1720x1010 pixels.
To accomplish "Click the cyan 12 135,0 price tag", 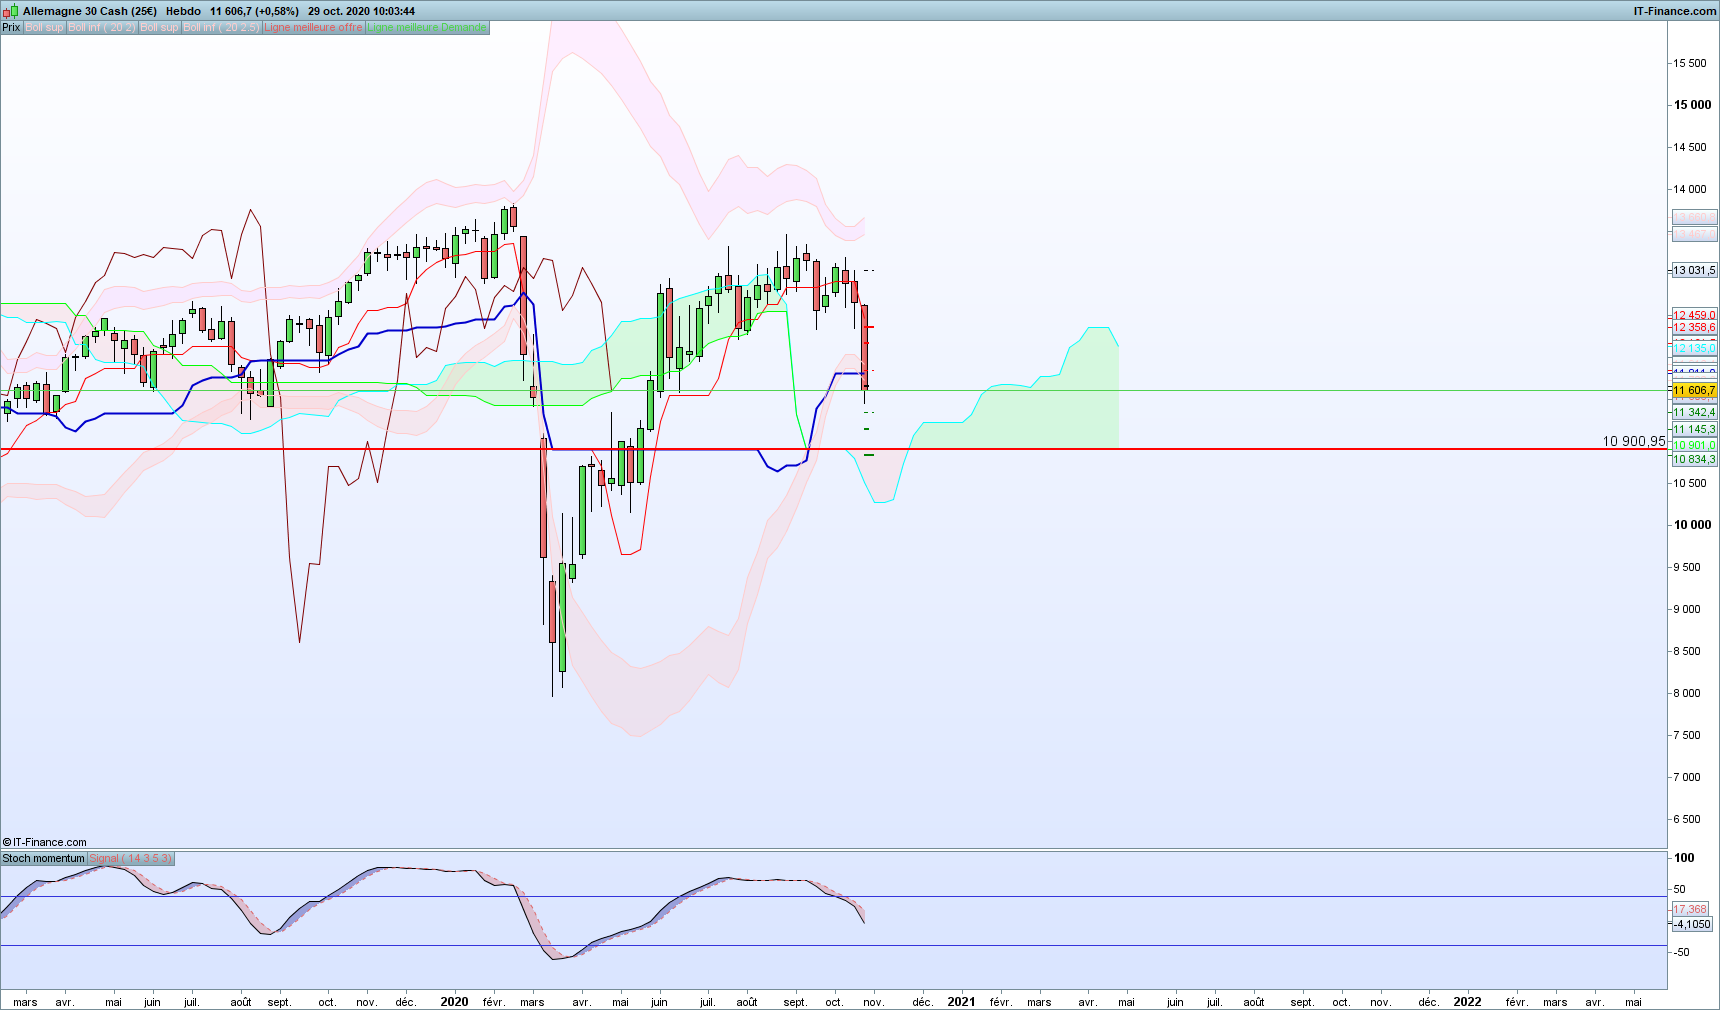I will [1694, 348].
